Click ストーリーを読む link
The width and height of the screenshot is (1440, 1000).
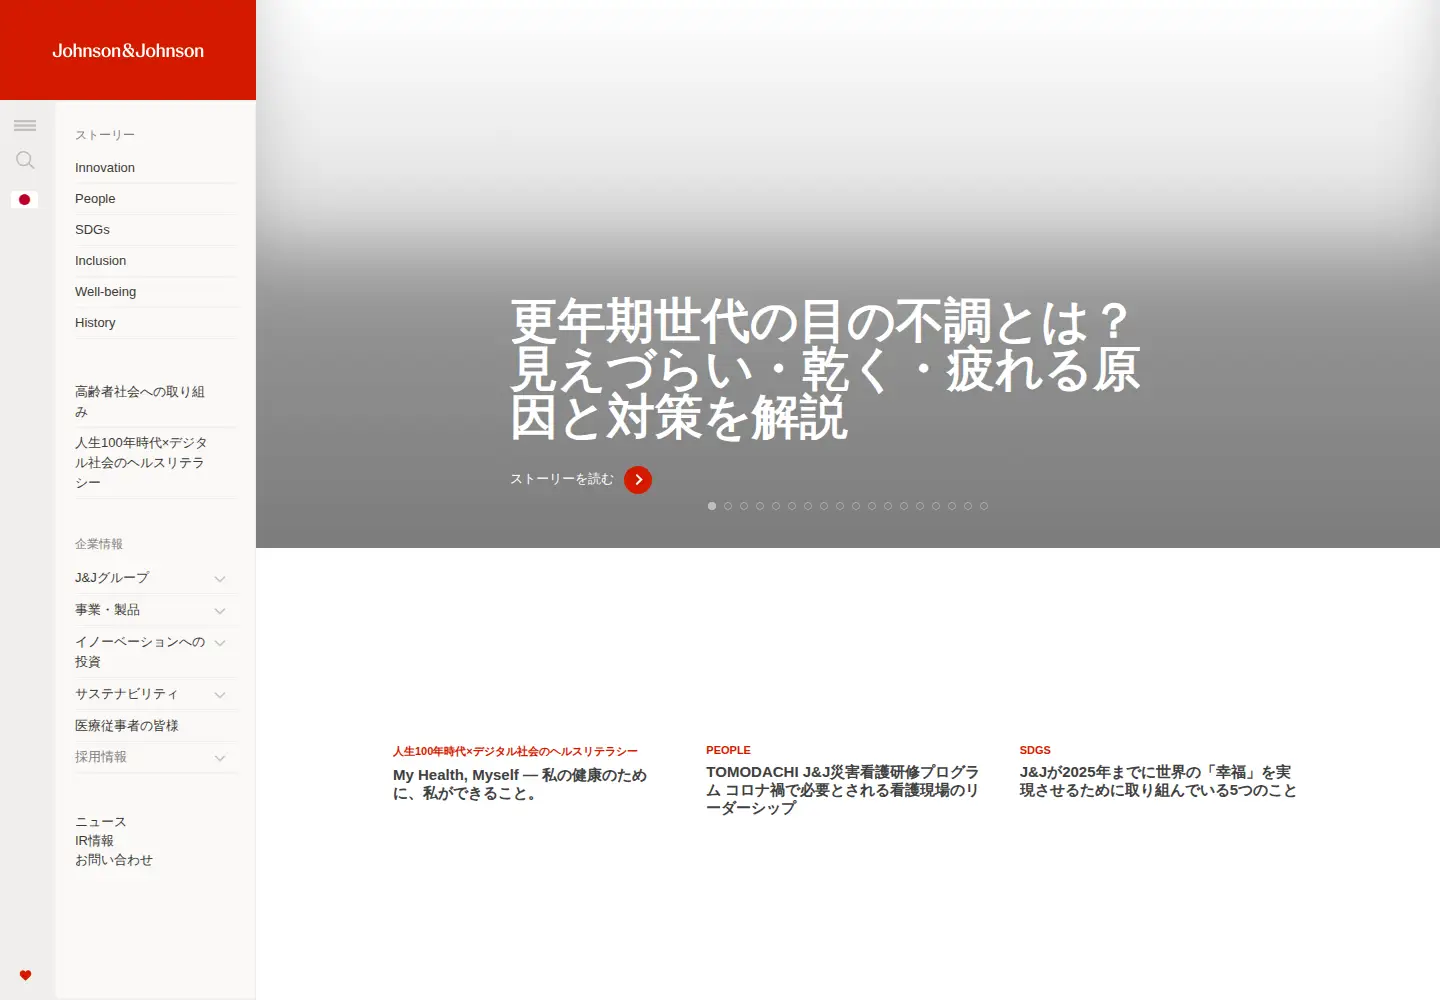tap(562, 480)
